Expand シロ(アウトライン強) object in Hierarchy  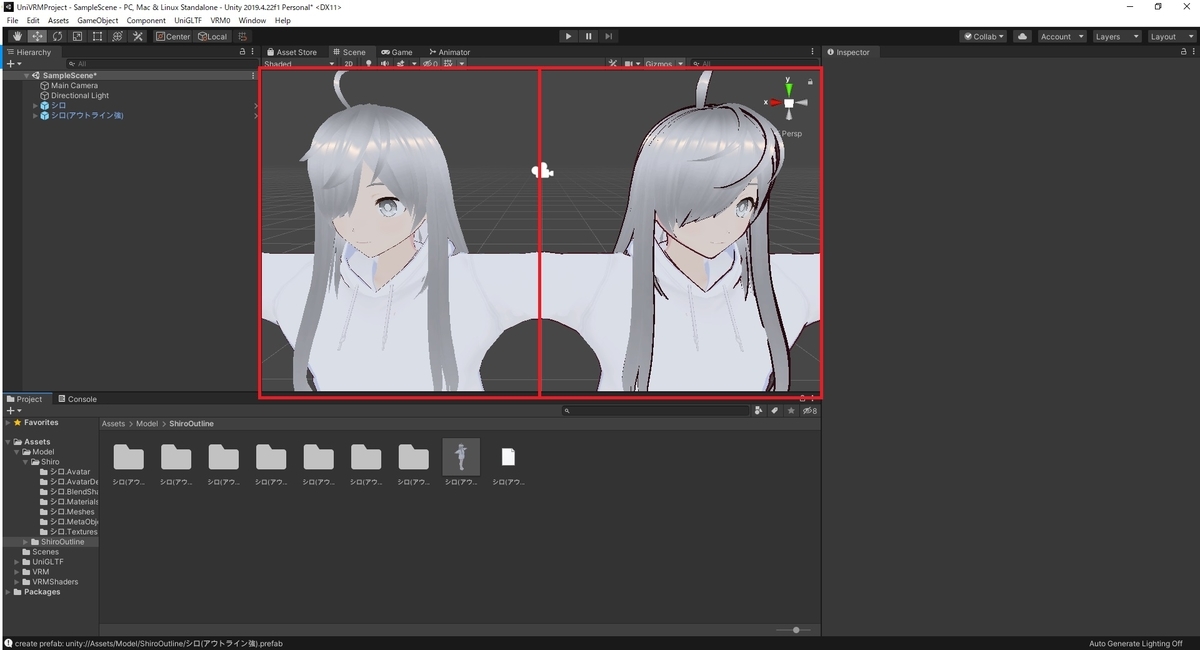coord(35,116)
